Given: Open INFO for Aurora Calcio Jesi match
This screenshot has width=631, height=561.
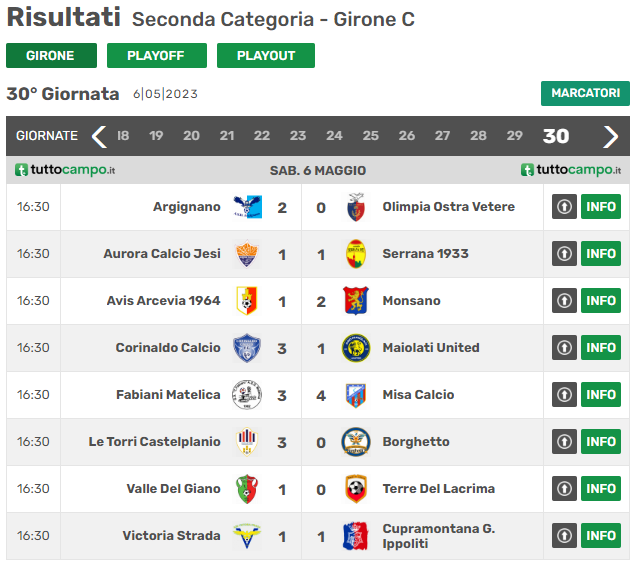Looking at the screenshot, I should (x=601, y=254).
